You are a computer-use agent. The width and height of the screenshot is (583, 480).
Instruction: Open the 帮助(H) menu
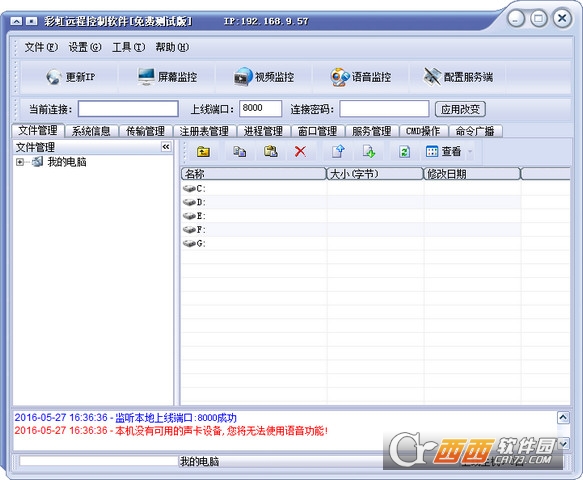coord(172,48)
